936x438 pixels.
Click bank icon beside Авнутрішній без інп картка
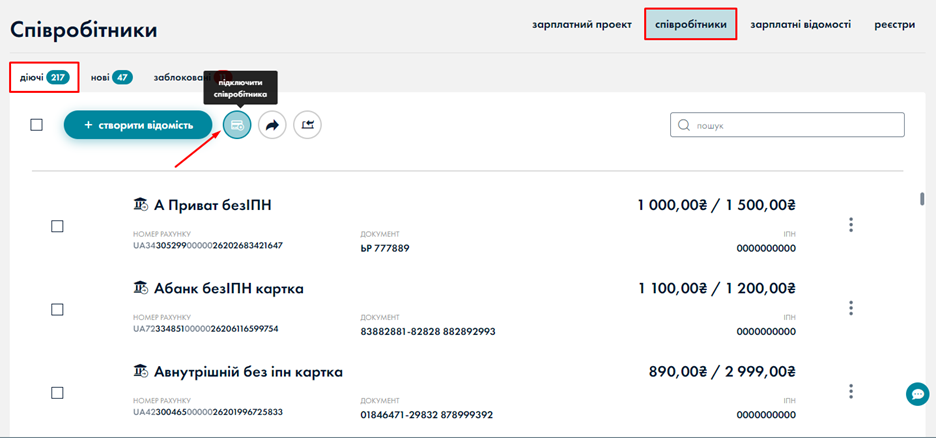pyautogui.click(x=141, y=371)
